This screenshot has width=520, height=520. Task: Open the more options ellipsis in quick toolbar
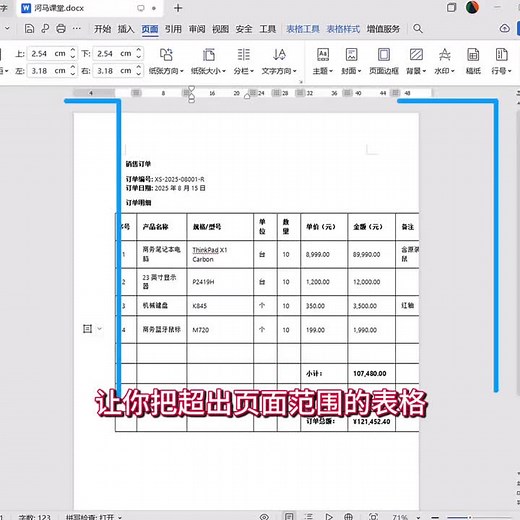76,29
